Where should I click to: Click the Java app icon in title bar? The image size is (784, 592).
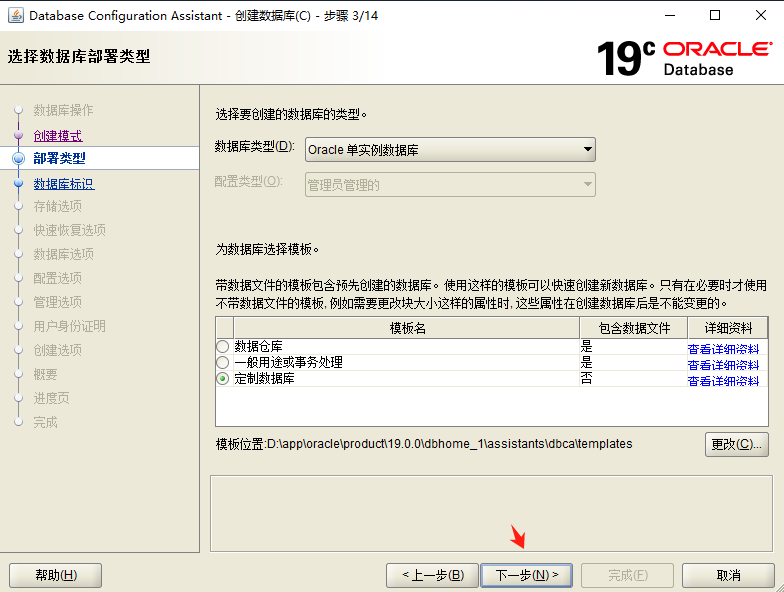[x=16, y=16]
